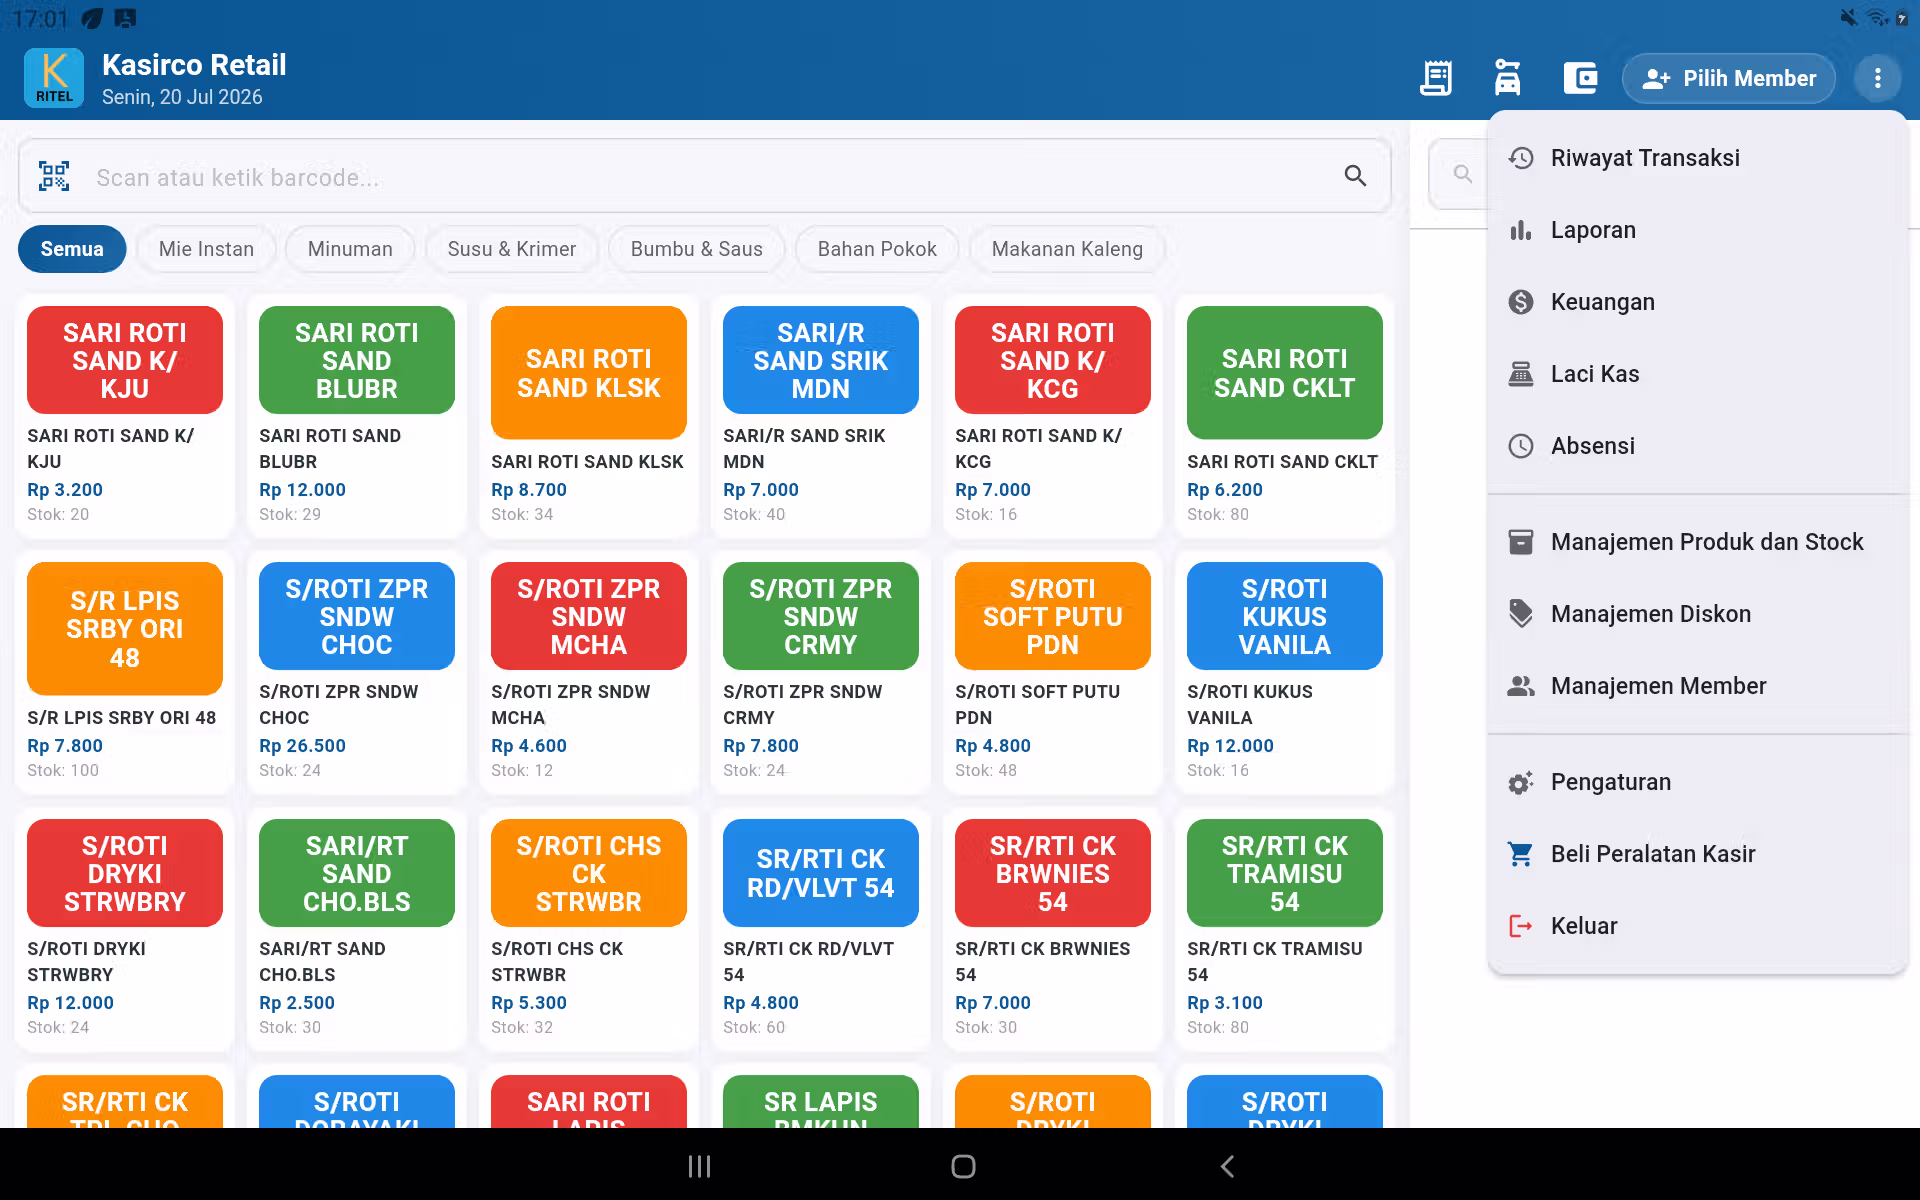Open the wallet icon in top bar
Screen dimensions: 1920x1200
(x=1580, y=78)
